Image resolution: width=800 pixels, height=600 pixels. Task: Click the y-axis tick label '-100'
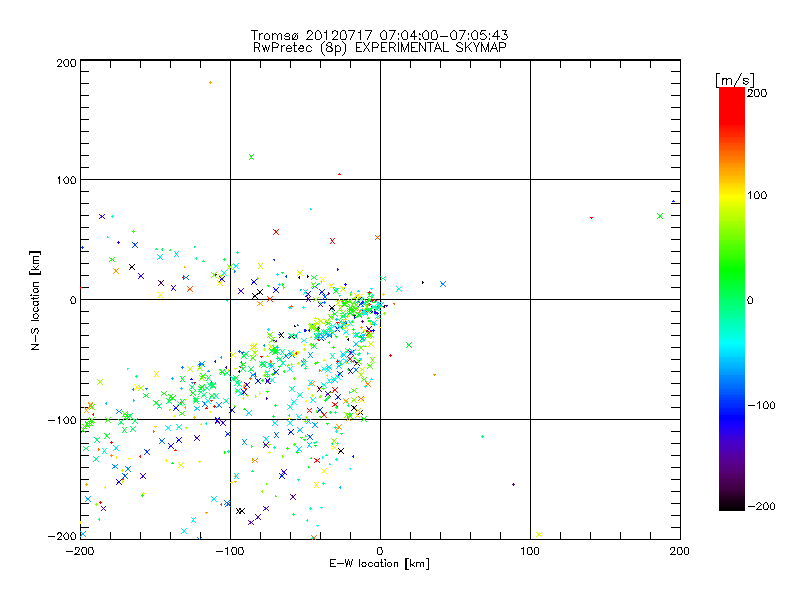click(62, 420)
